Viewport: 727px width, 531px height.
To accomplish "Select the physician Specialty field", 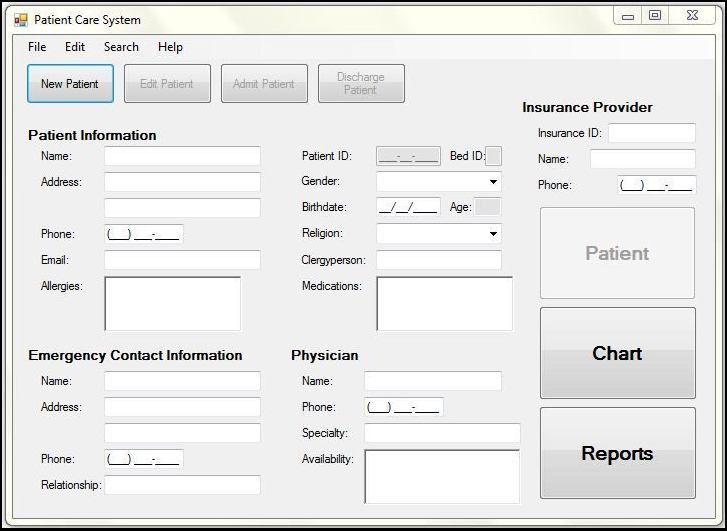I will pos(442,433).
